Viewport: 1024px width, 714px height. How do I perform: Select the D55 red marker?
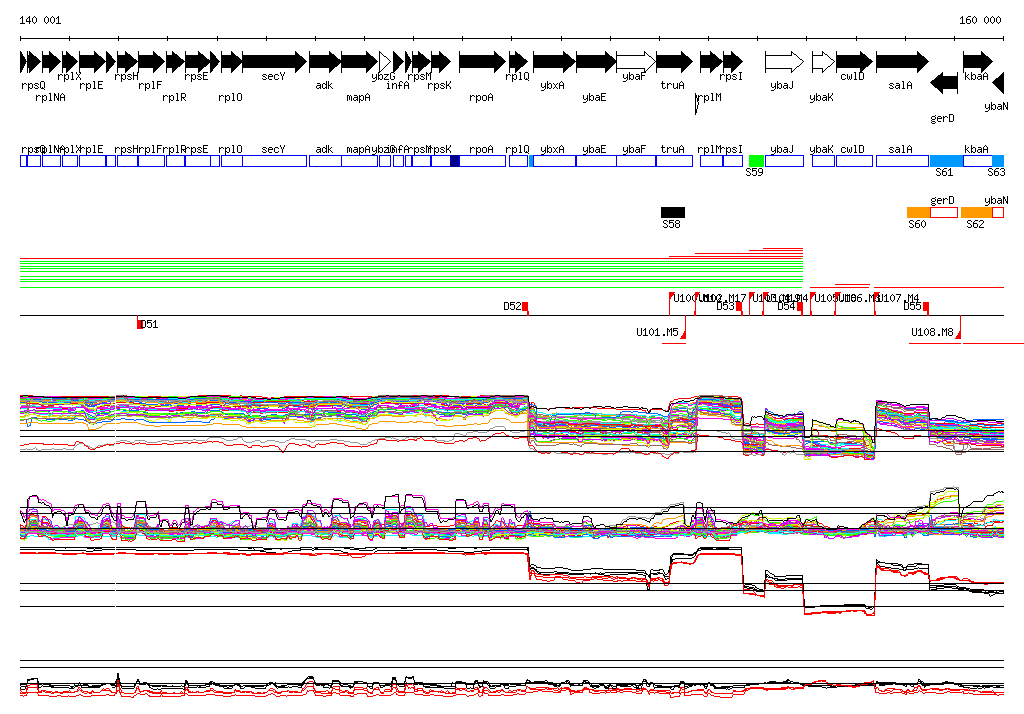tap(926, 306)
